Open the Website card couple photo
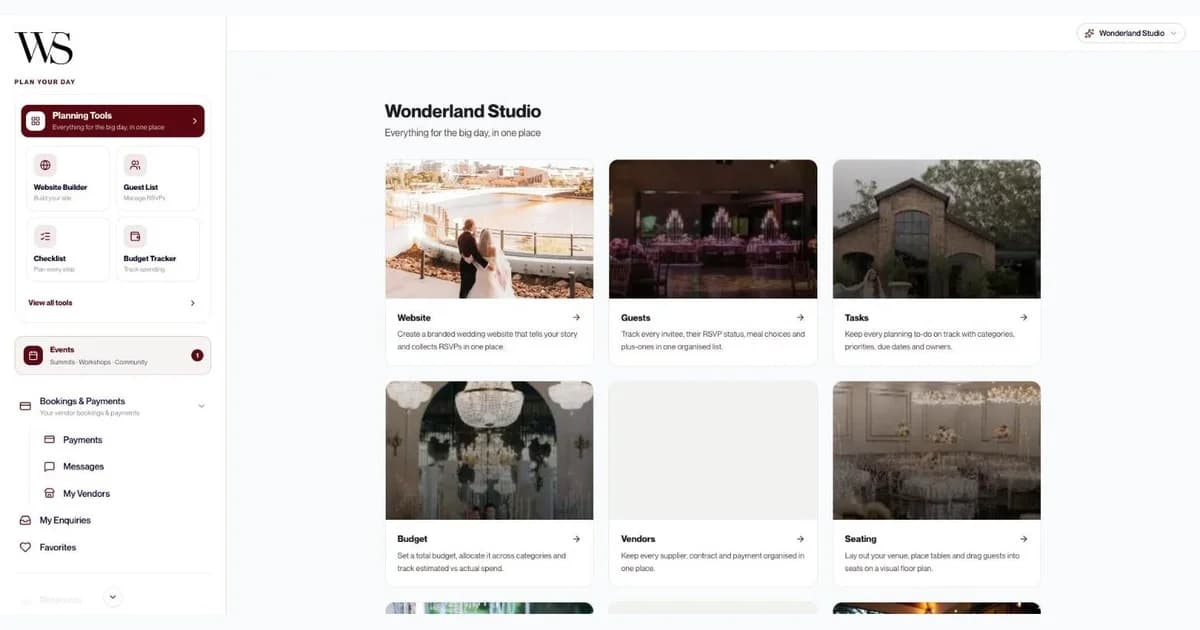 [x=489, y=229]
